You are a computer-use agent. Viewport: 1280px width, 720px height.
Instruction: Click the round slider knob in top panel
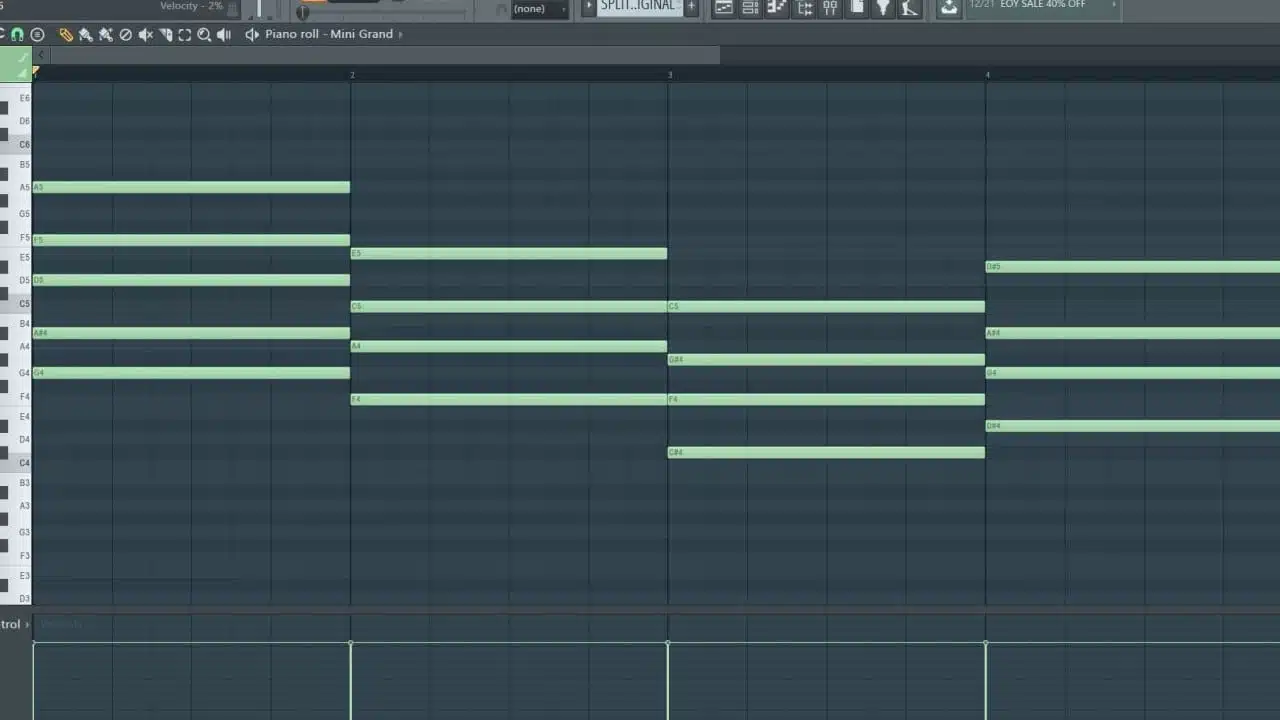point(303,12)
